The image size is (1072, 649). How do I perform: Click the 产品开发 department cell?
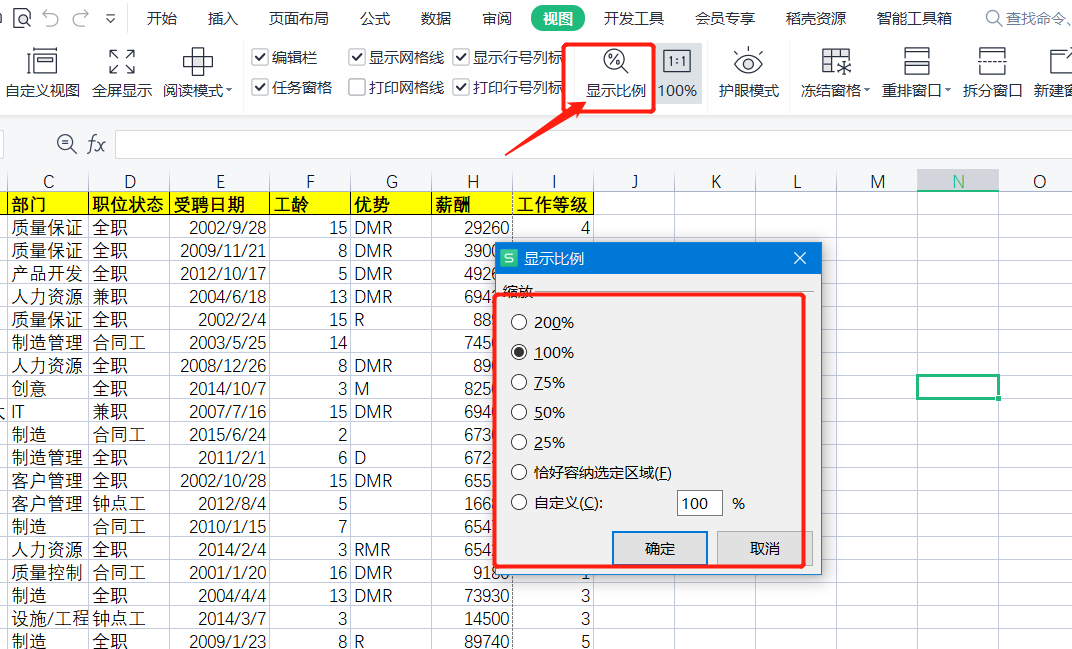48,273
